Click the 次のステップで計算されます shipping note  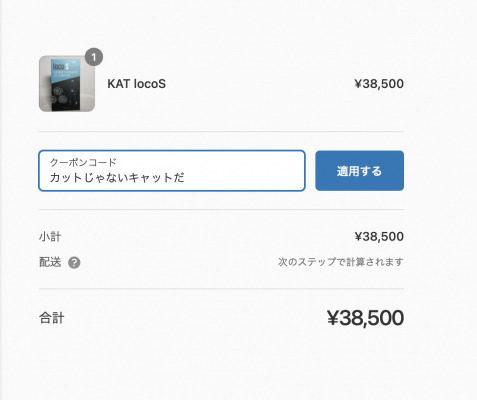[x=341, y=262]
